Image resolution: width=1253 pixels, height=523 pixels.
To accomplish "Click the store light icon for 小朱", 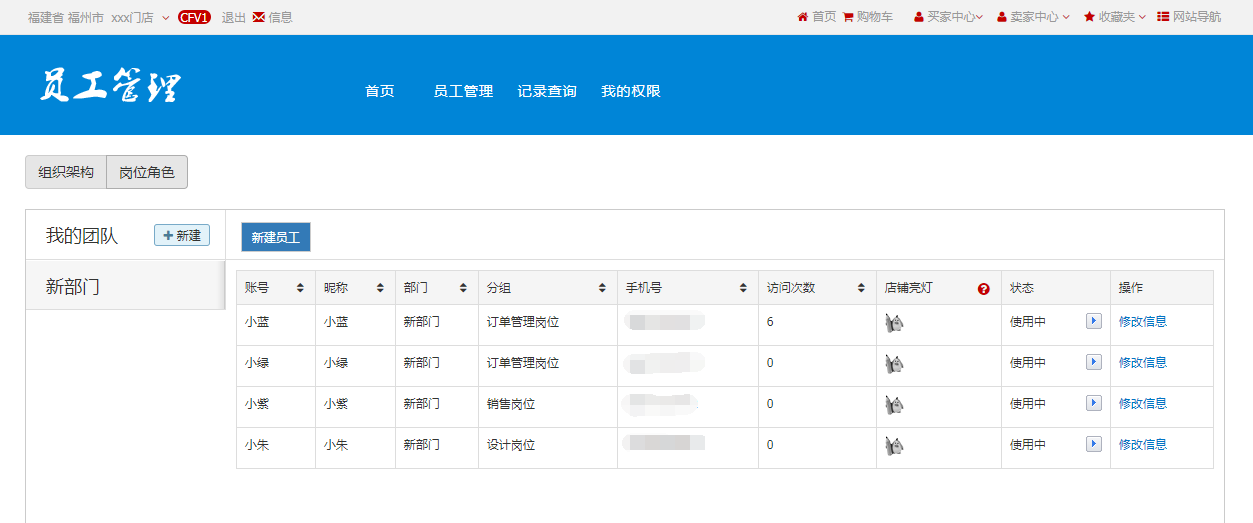I will point(894,445).
